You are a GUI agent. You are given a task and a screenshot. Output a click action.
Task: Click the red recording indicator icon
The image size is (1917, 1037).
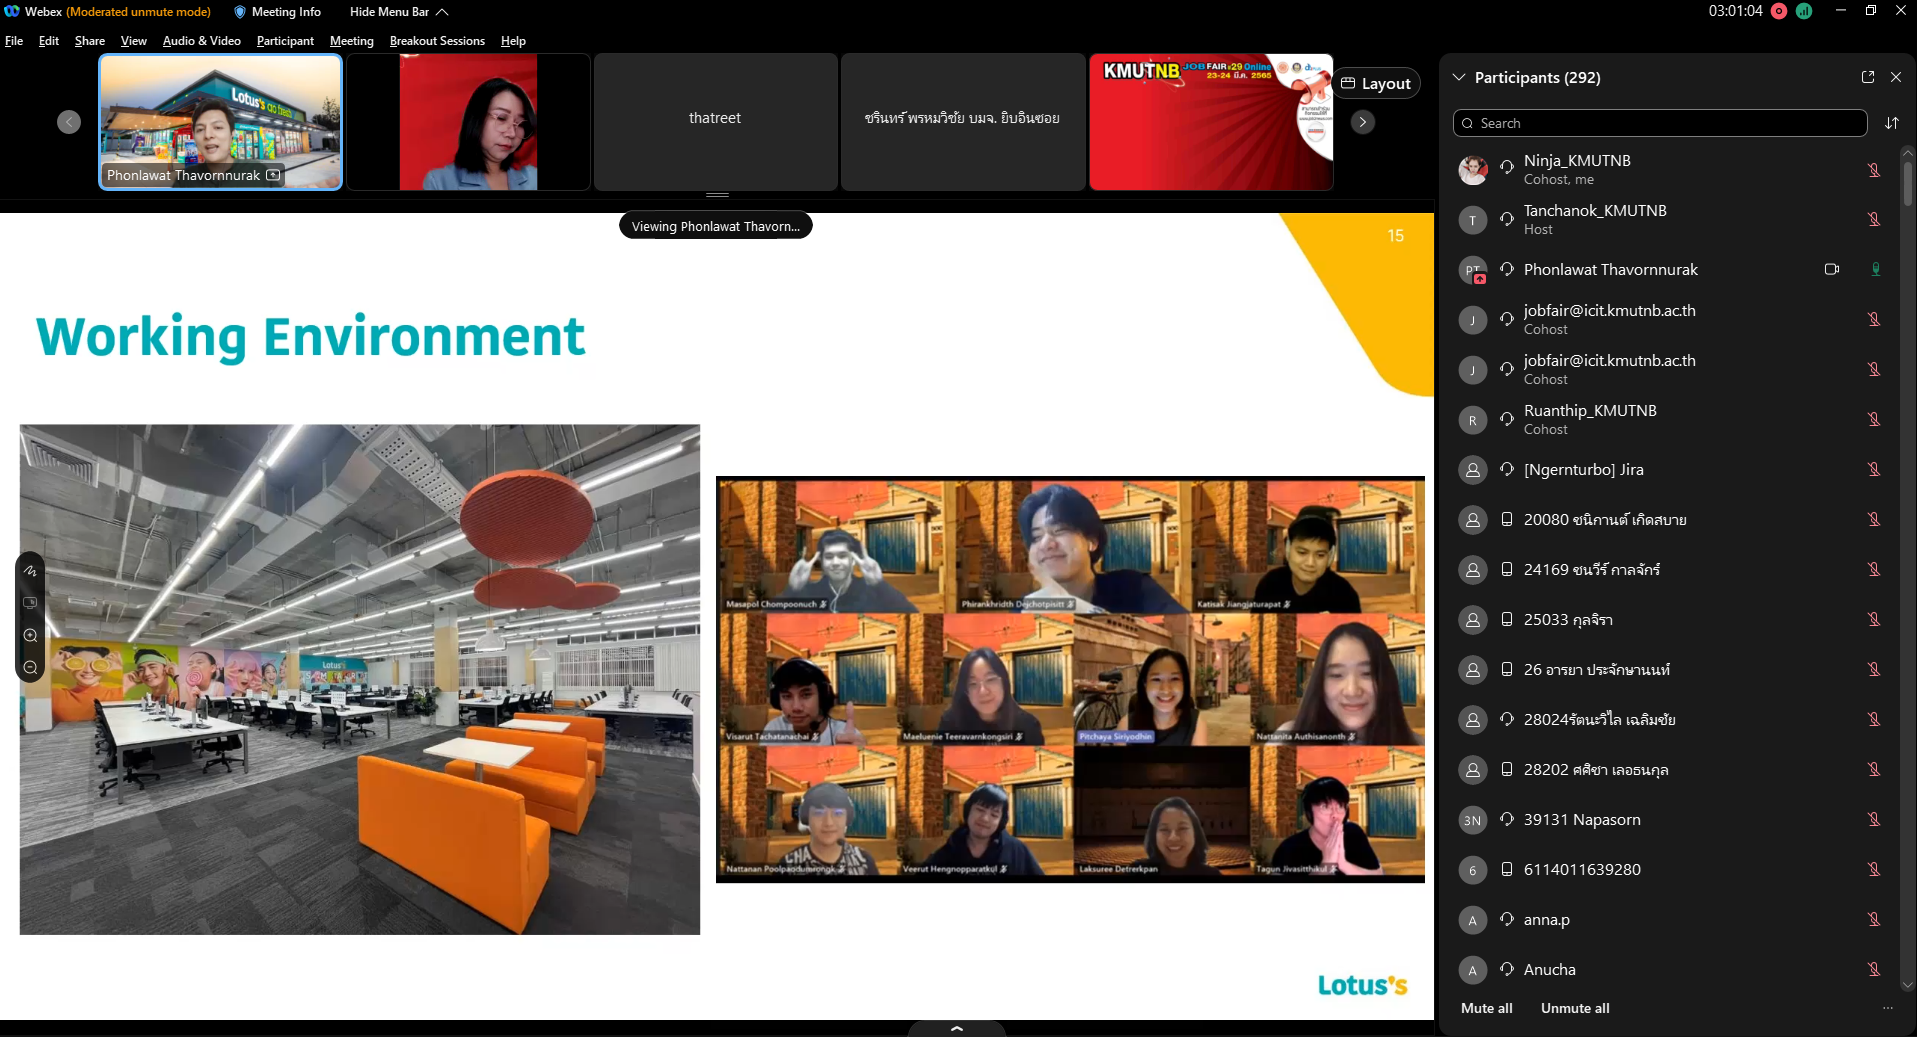(1779, 11)
